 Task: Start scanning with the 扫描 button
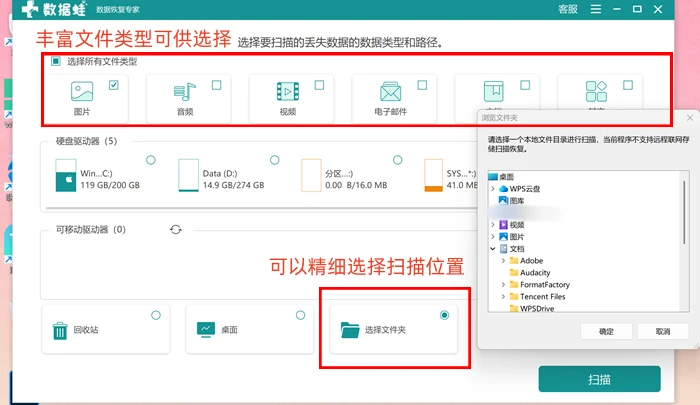(600, 379)
